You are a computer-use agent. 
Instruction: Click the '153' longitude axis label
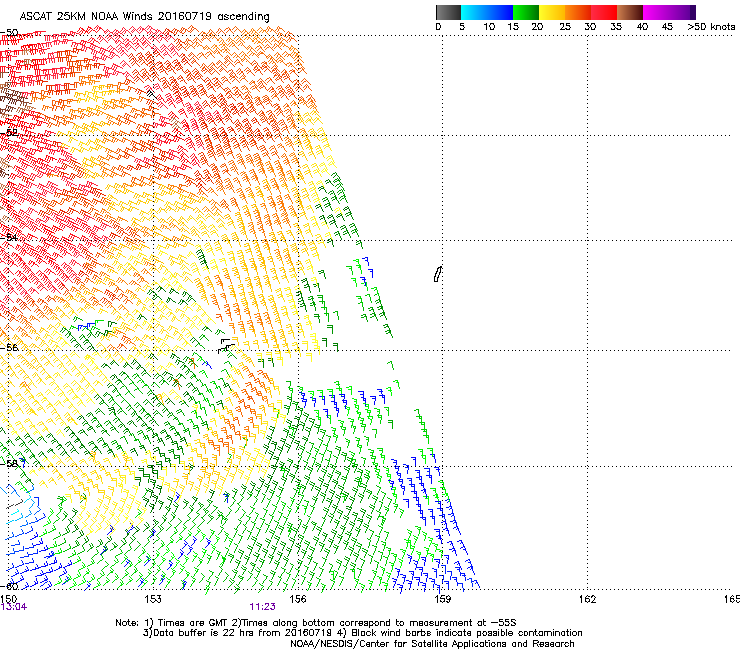[x=153, y=599]
